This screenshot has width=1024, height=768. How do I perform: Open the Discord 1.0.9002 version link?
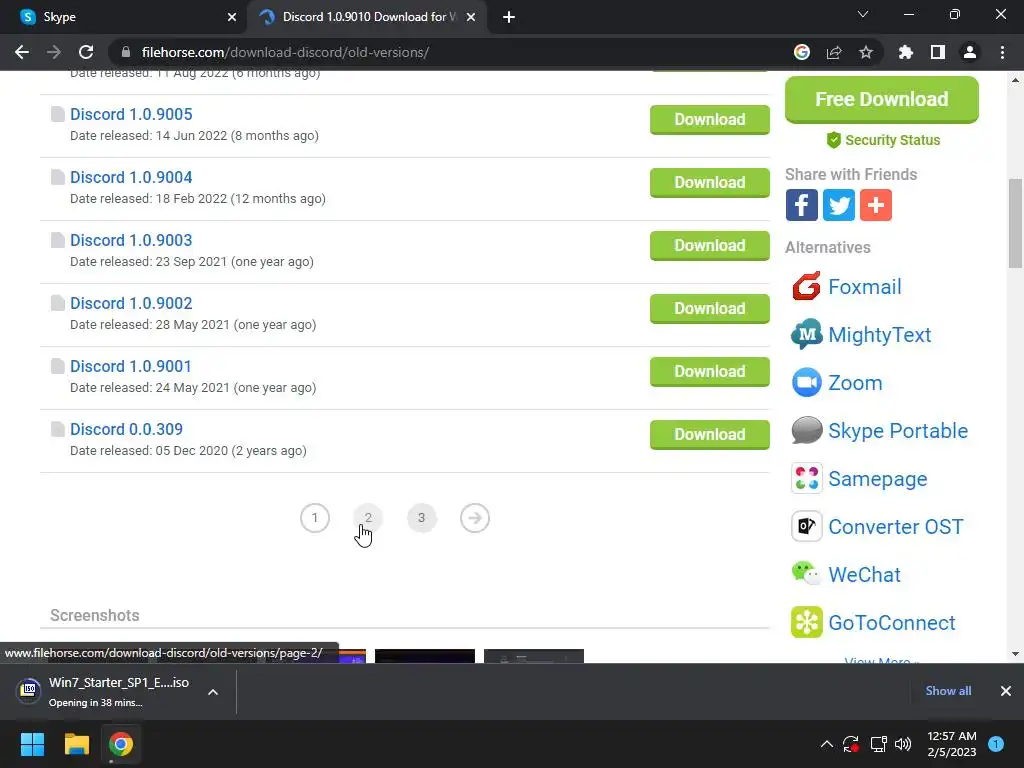point(131,303)
